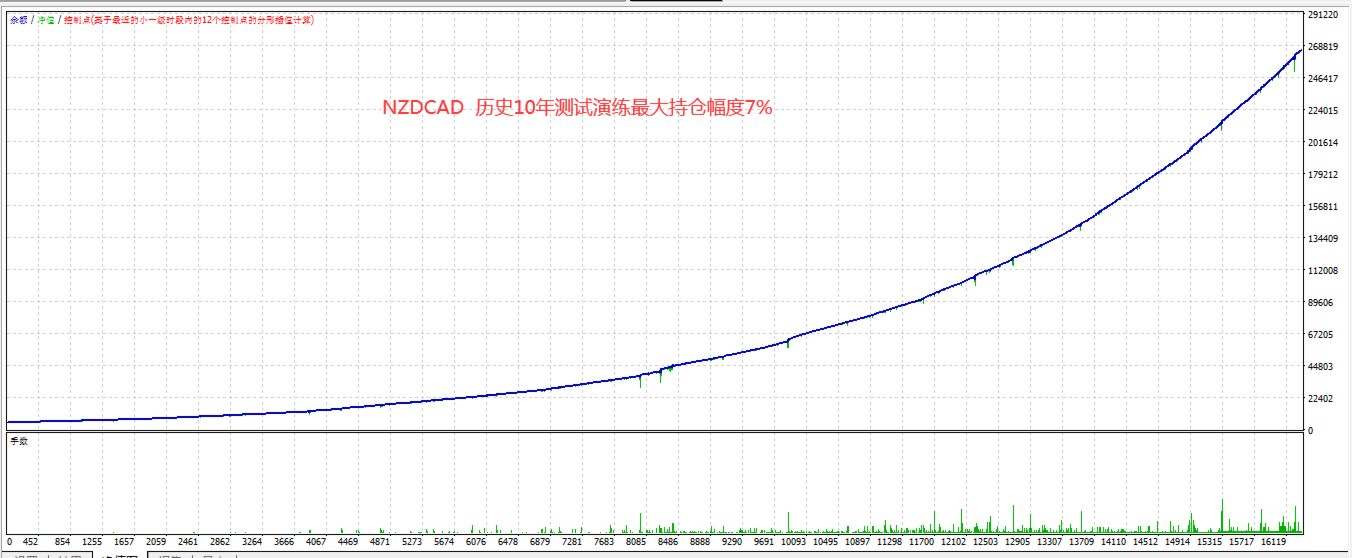Click the 6478 tick label on the trade axis
Viewport: 1352px width, 558px height.
coord(508,542)
